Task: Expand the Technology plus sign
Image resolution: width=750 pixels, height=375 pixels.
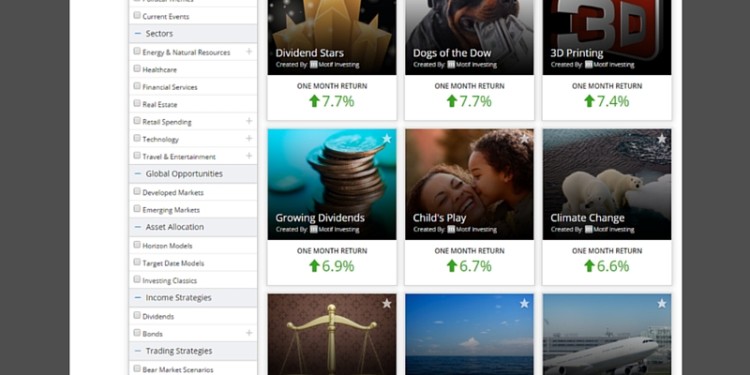Action: coord(249,138)
